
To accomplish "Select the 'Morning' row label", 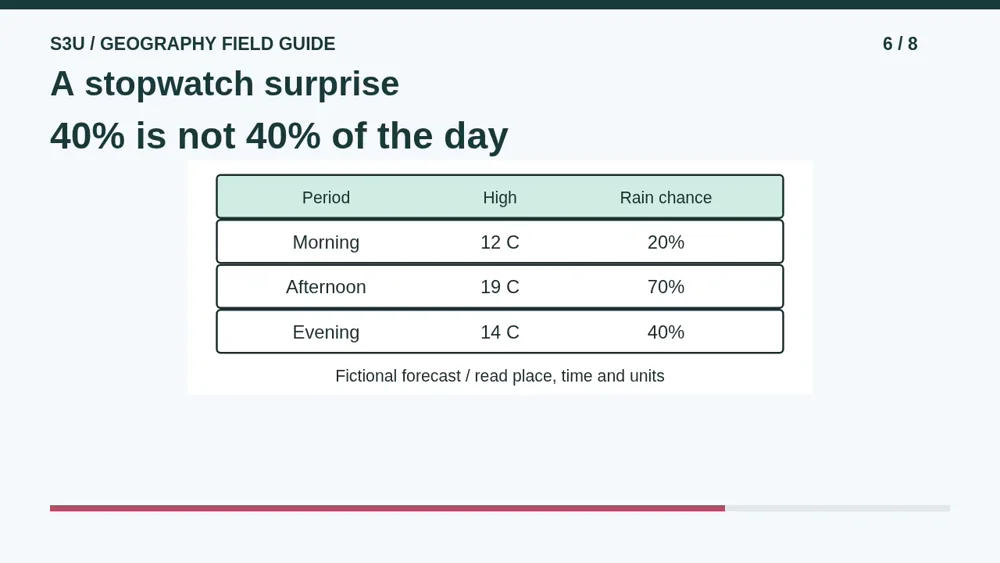I will point(326,242).
